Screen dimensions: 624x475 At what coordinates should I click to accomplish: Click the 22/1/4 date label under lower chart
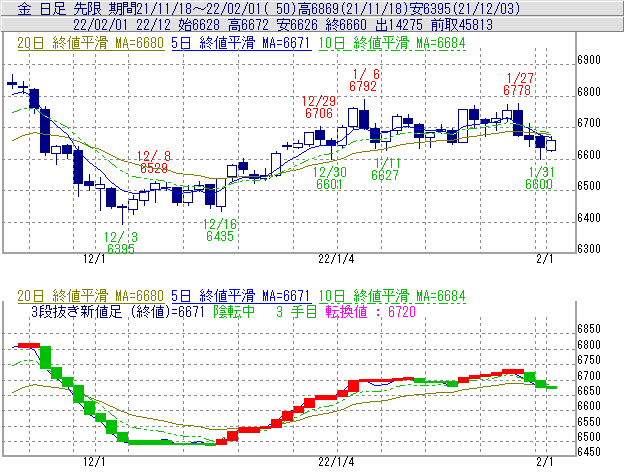coord(336,461)
